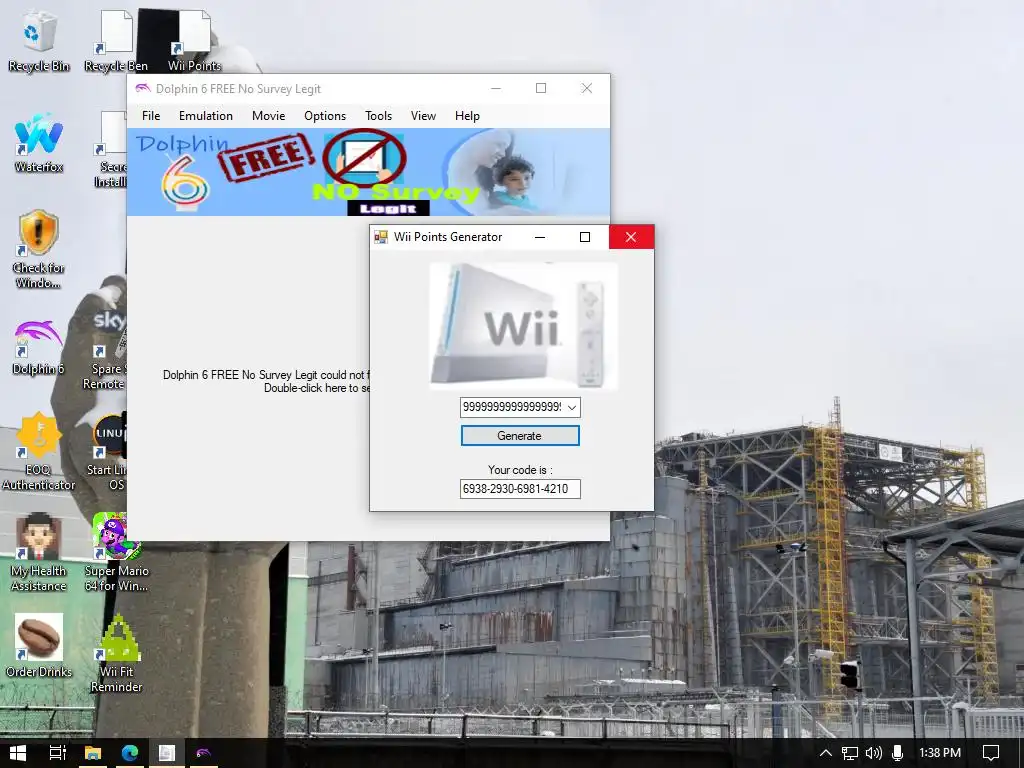Open the notification action center
1024x768 pixels.
pyautogui.click(x=991, y=753)
